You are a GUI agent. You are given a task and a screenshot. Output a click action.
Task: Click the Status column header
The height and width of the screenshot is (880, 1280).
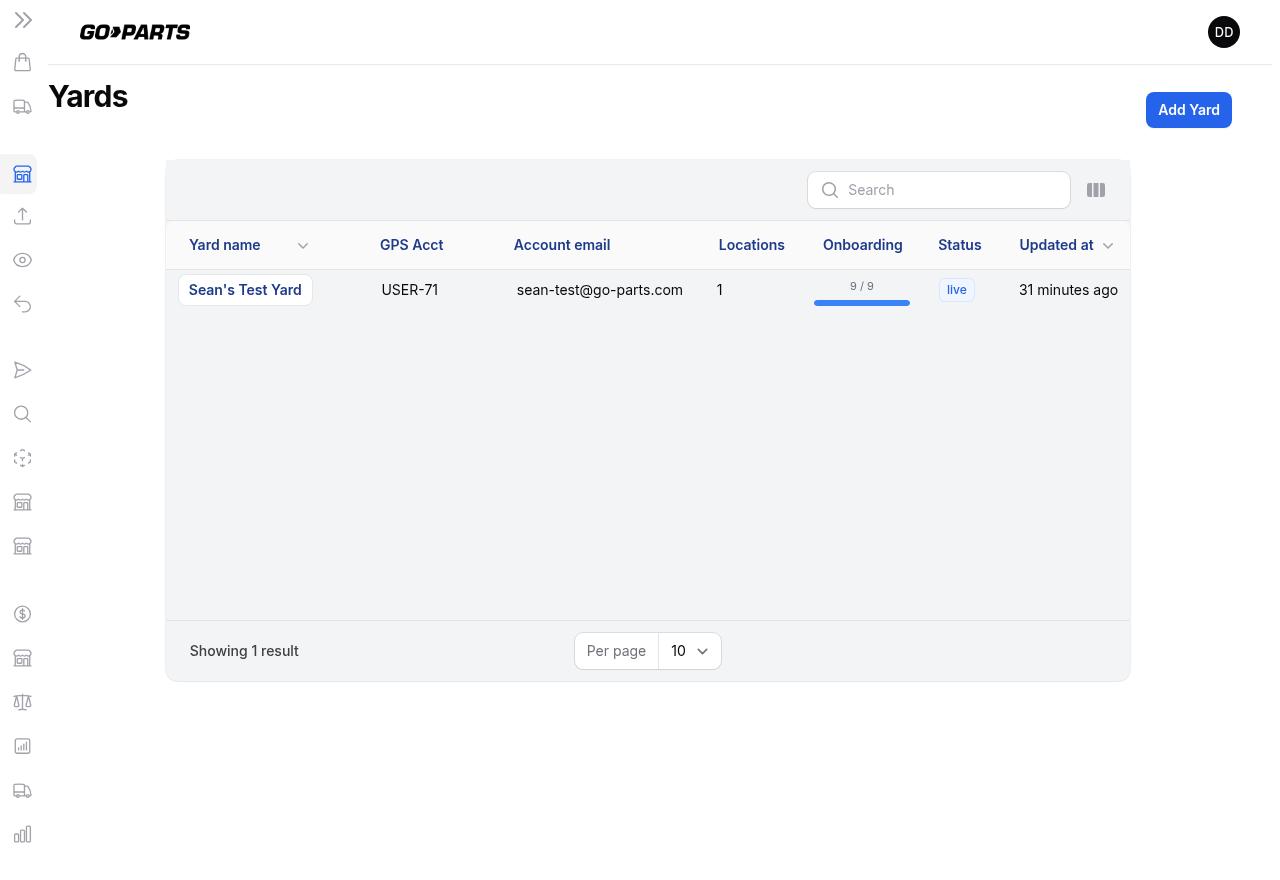pos(960,245)
